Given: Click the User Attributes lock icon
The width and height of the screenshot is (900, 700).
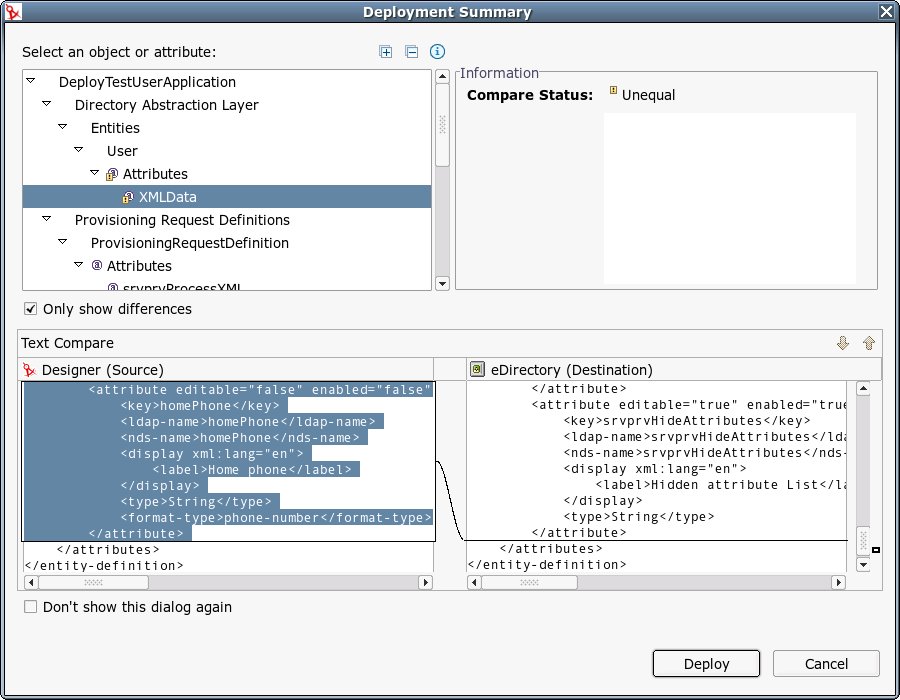Looking at the screenshot, I should [x=111, y=174].
